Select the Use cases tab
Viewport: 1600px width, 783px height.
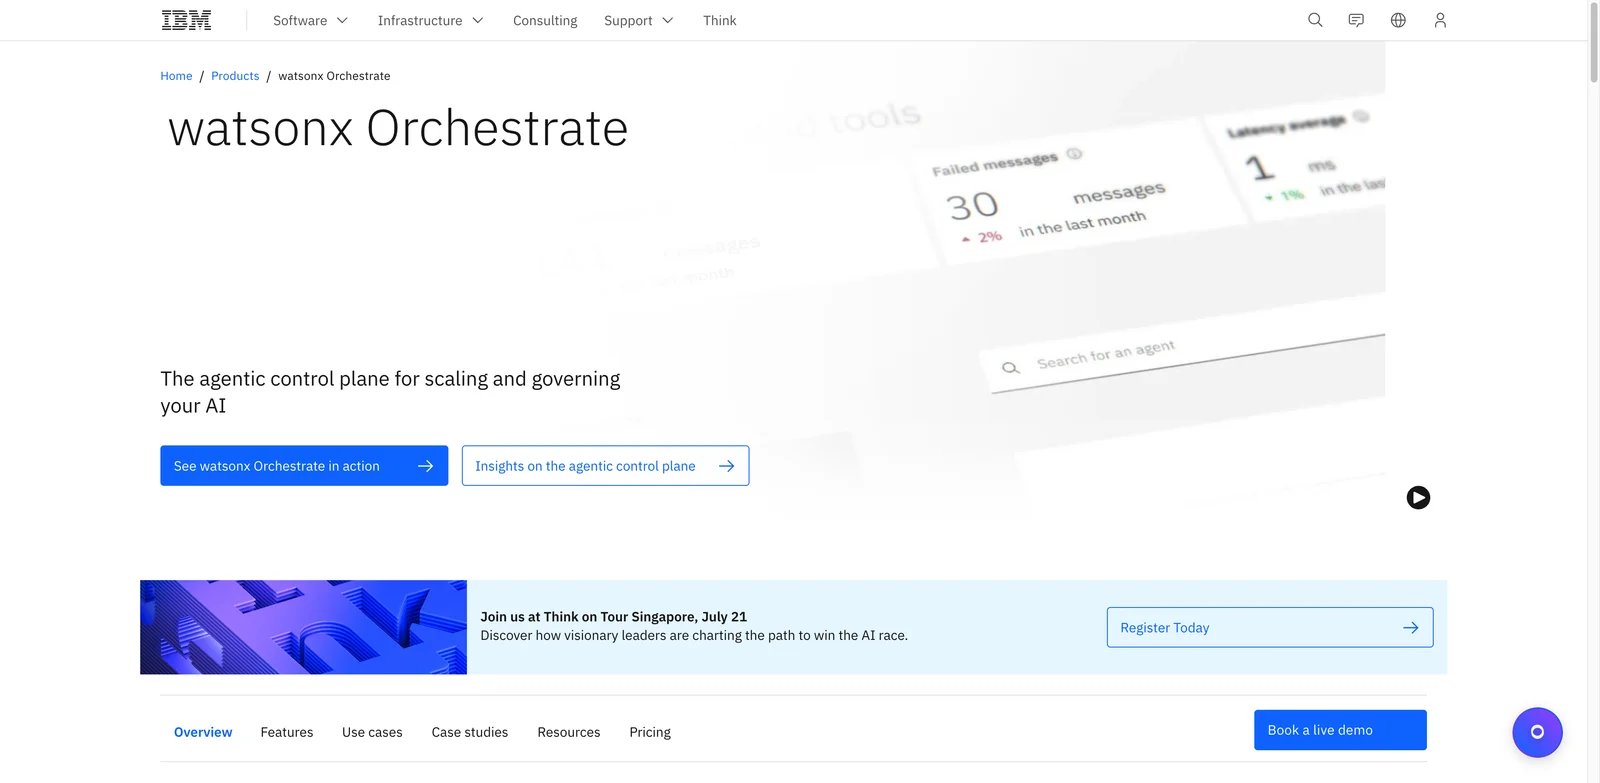tap(372, 732)
